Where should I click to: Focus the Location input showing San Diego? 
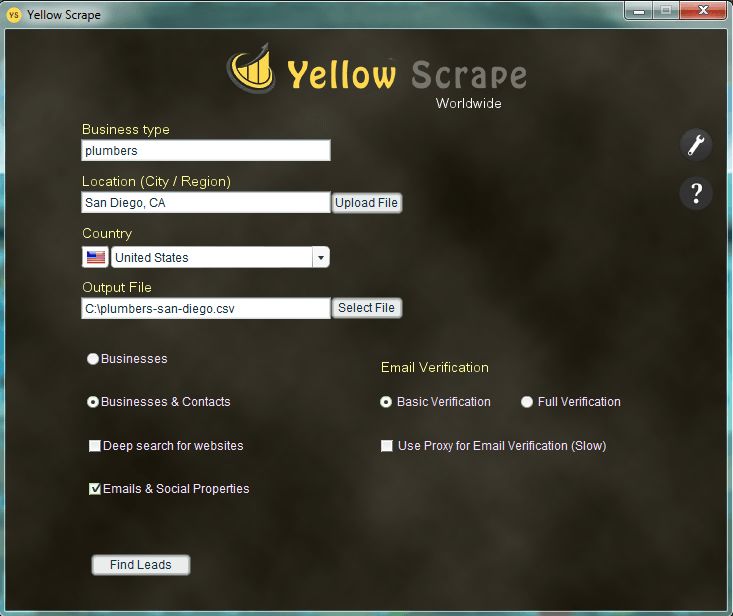(206, 202)
